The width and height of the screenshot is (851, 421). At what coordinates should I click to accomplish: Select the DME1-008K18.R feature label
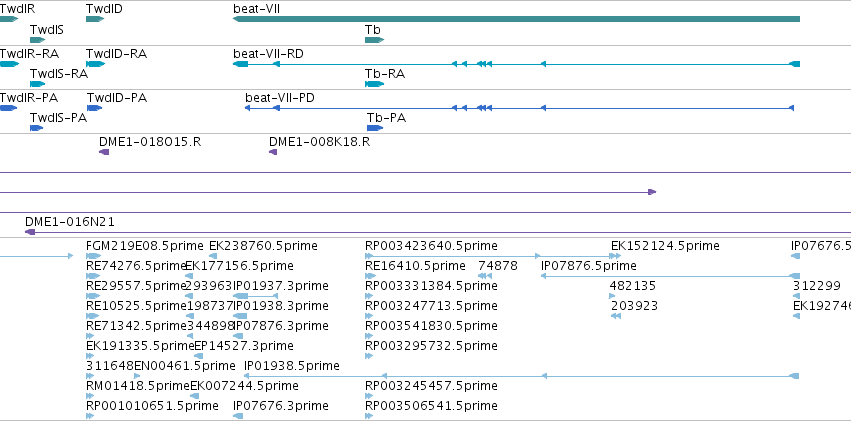pos(320,142)
